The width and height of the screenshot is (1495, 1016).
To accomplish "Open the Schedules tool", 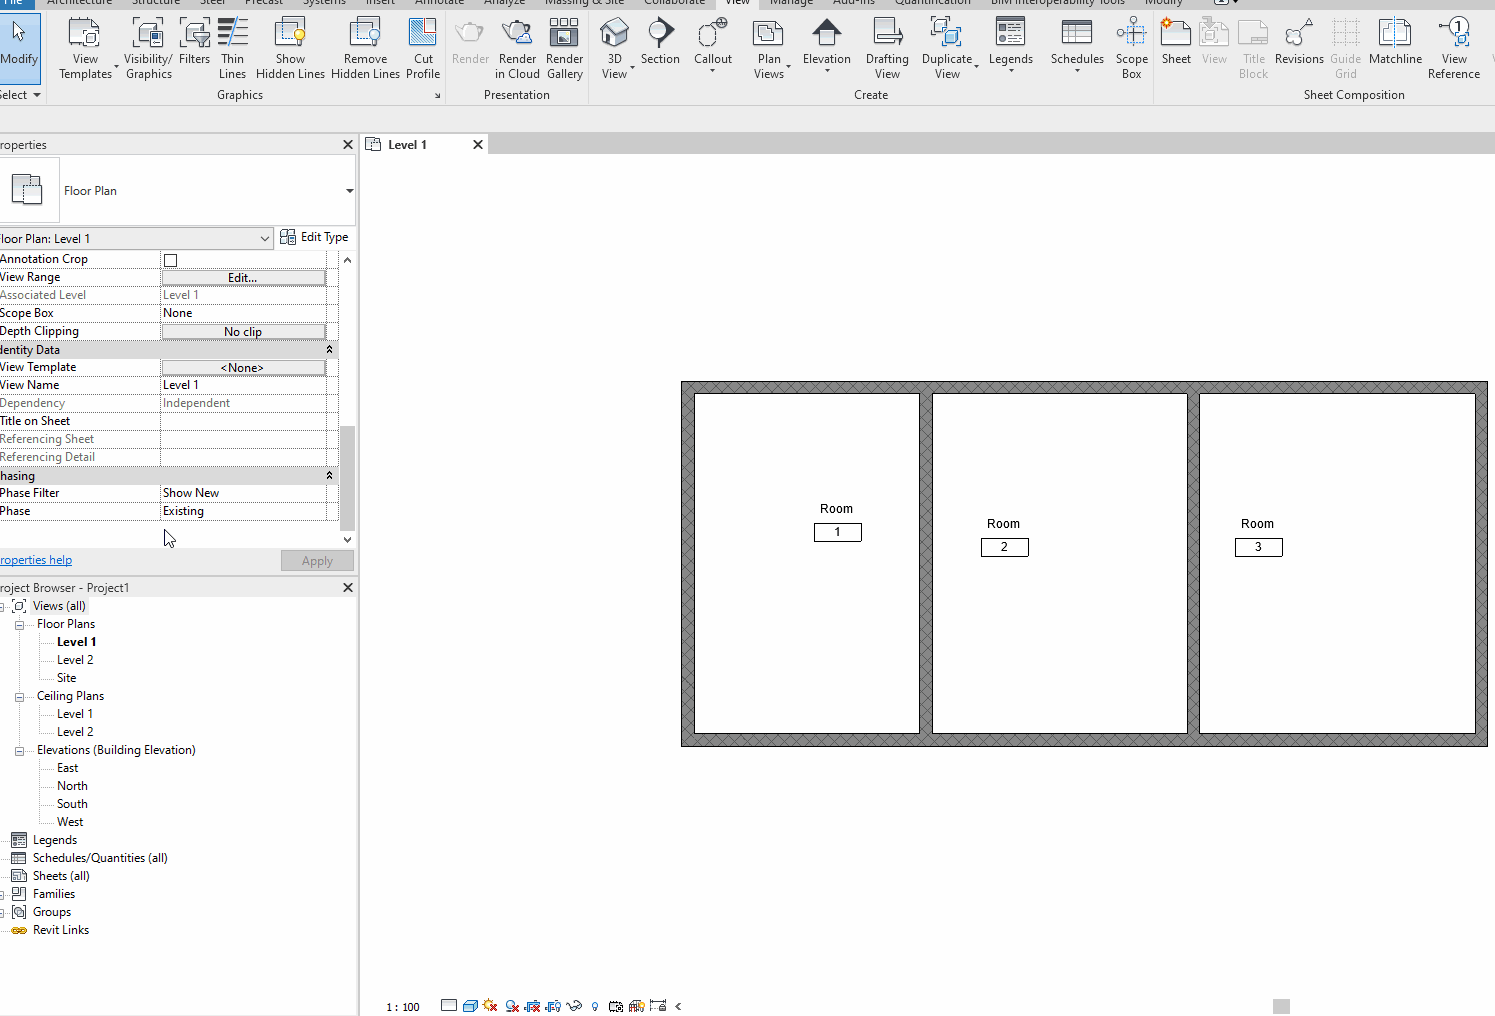I will point(1076,44).
